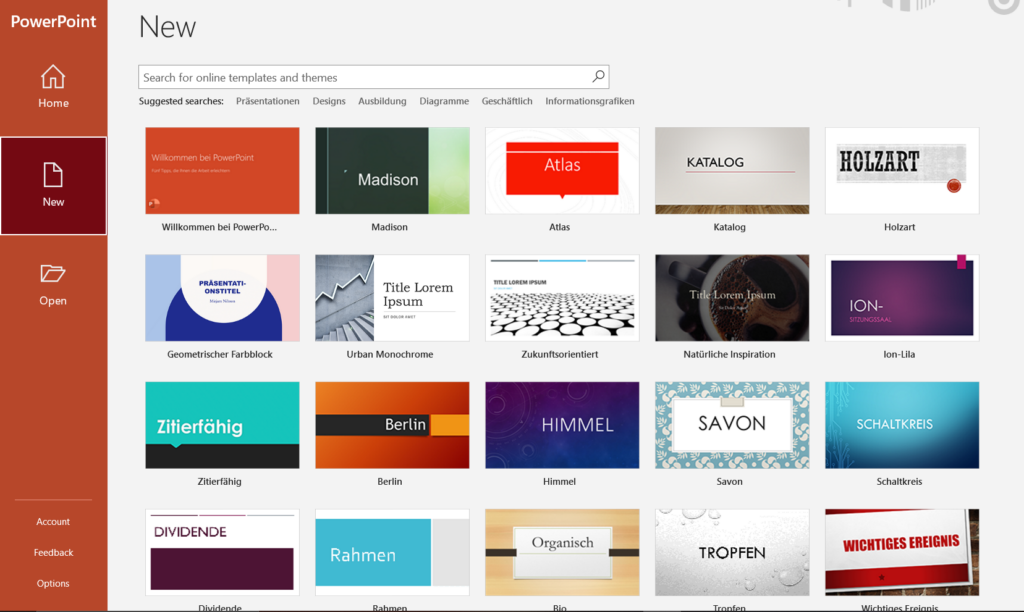Click the Geschäftlich suggested search
The height and width of the screenshot is (612, 1024).
[x=507, y=101]
